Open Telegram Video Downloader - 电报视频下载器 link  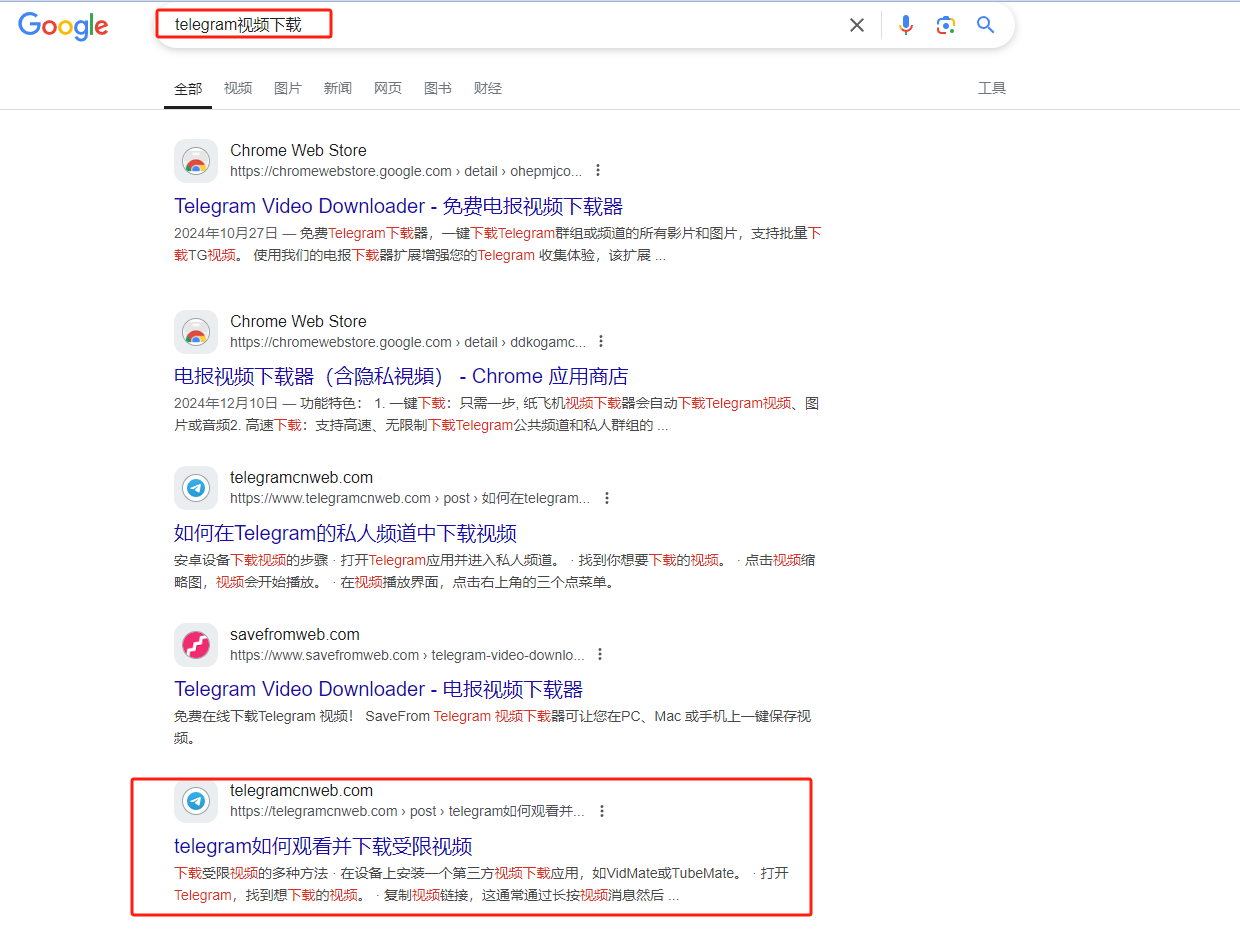[378, 689]
